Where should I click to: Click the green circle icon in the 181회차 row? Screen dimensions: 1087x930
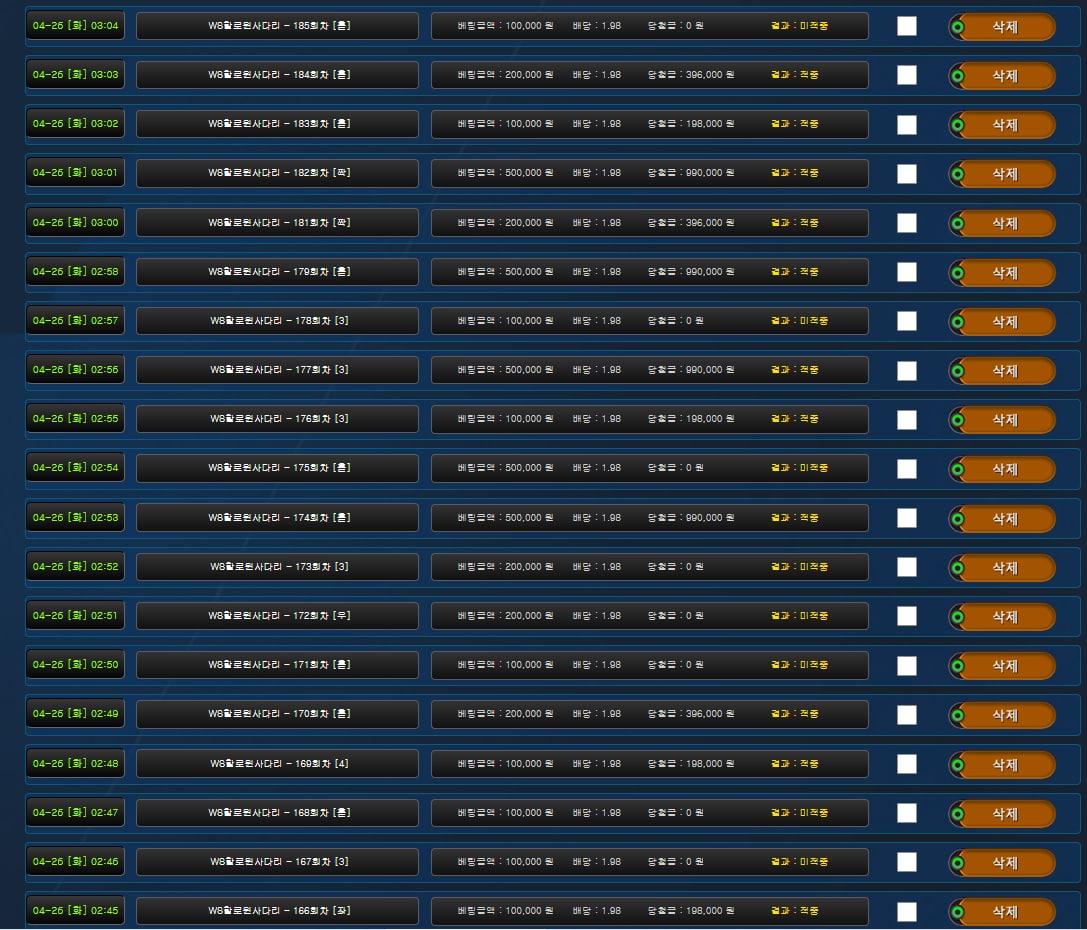pyautogui.click(x=957, y=224)
